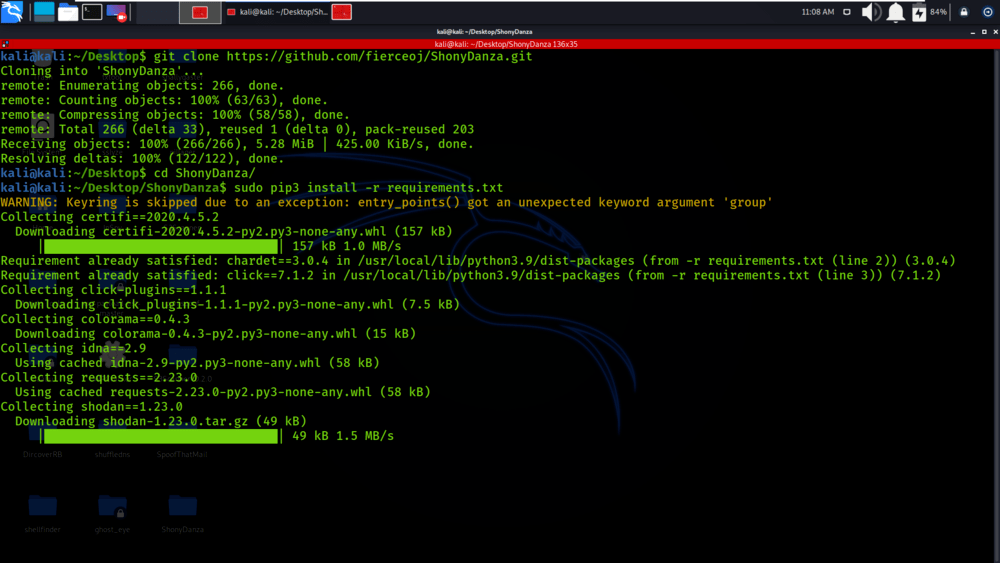Click the red terminal pane title bar
The width and height of the screenshot is (1000, 563).
click(500, 44)
